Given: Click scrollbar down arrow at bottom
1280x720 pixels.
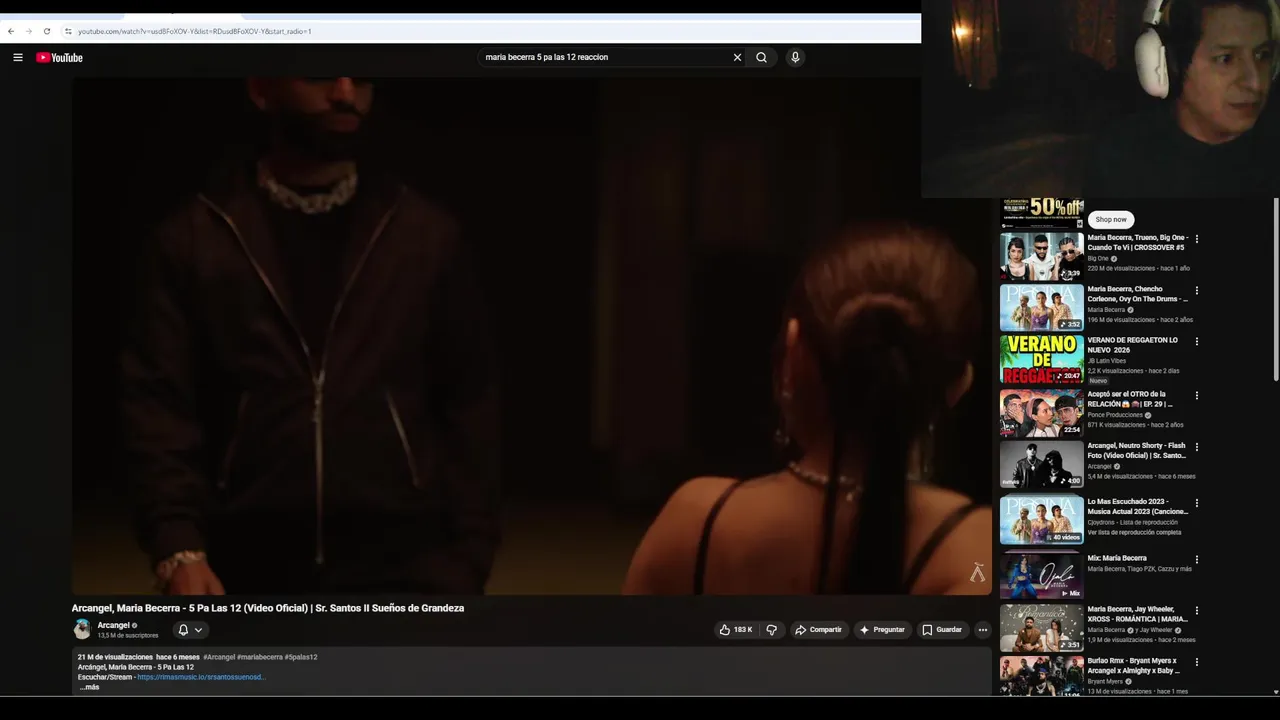Looking at the screenshot, I should pyautogui.click(x=1275, y=691).
